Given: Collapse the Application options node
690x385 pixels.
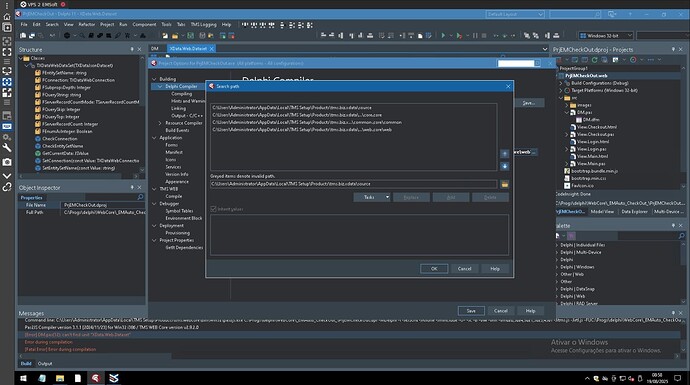Looking at the screenshot, I should point(154,138).
